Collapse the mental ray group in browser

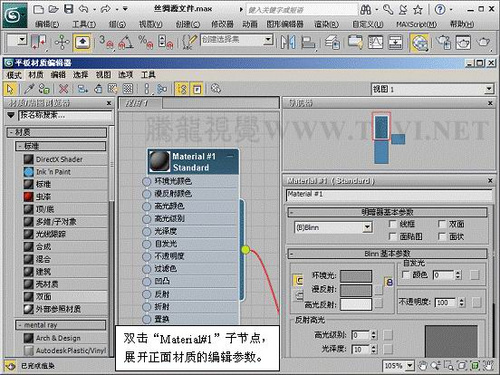point(61,325)
